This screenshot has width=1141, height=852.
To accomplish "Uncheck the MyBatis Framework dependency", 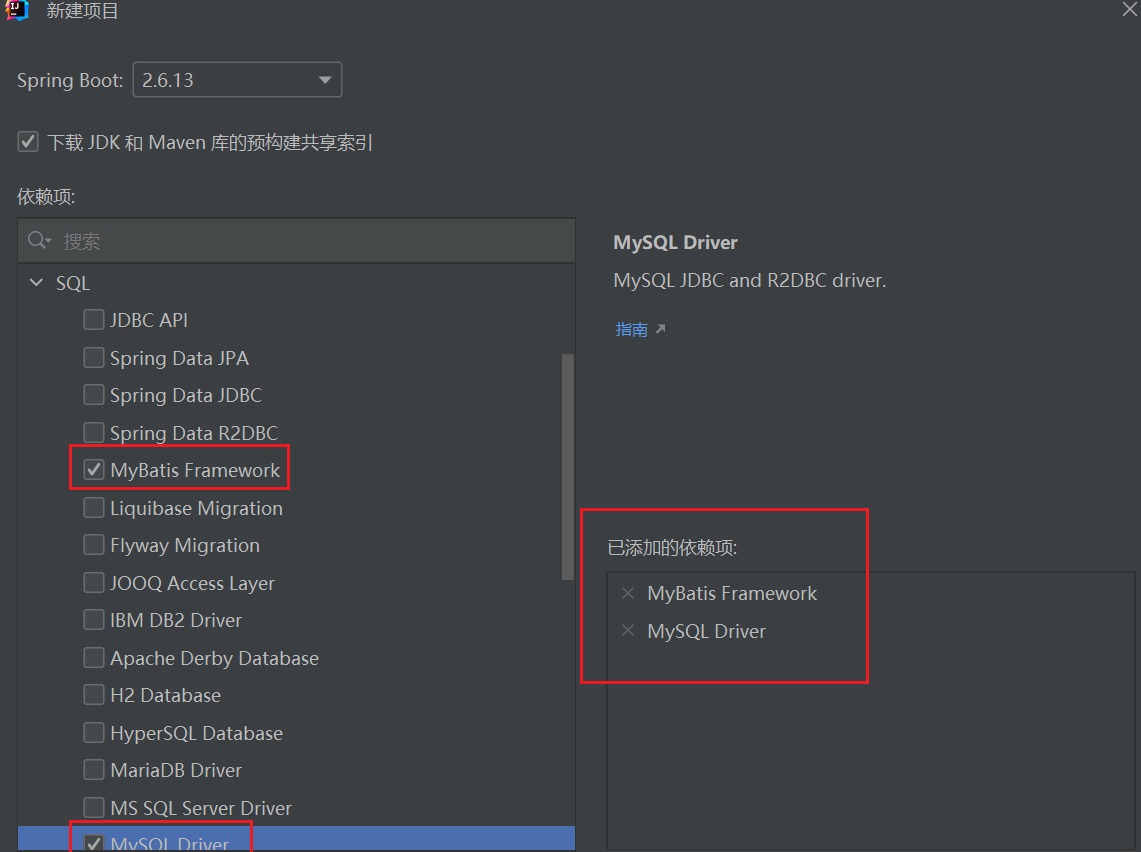I will [94, 469].
